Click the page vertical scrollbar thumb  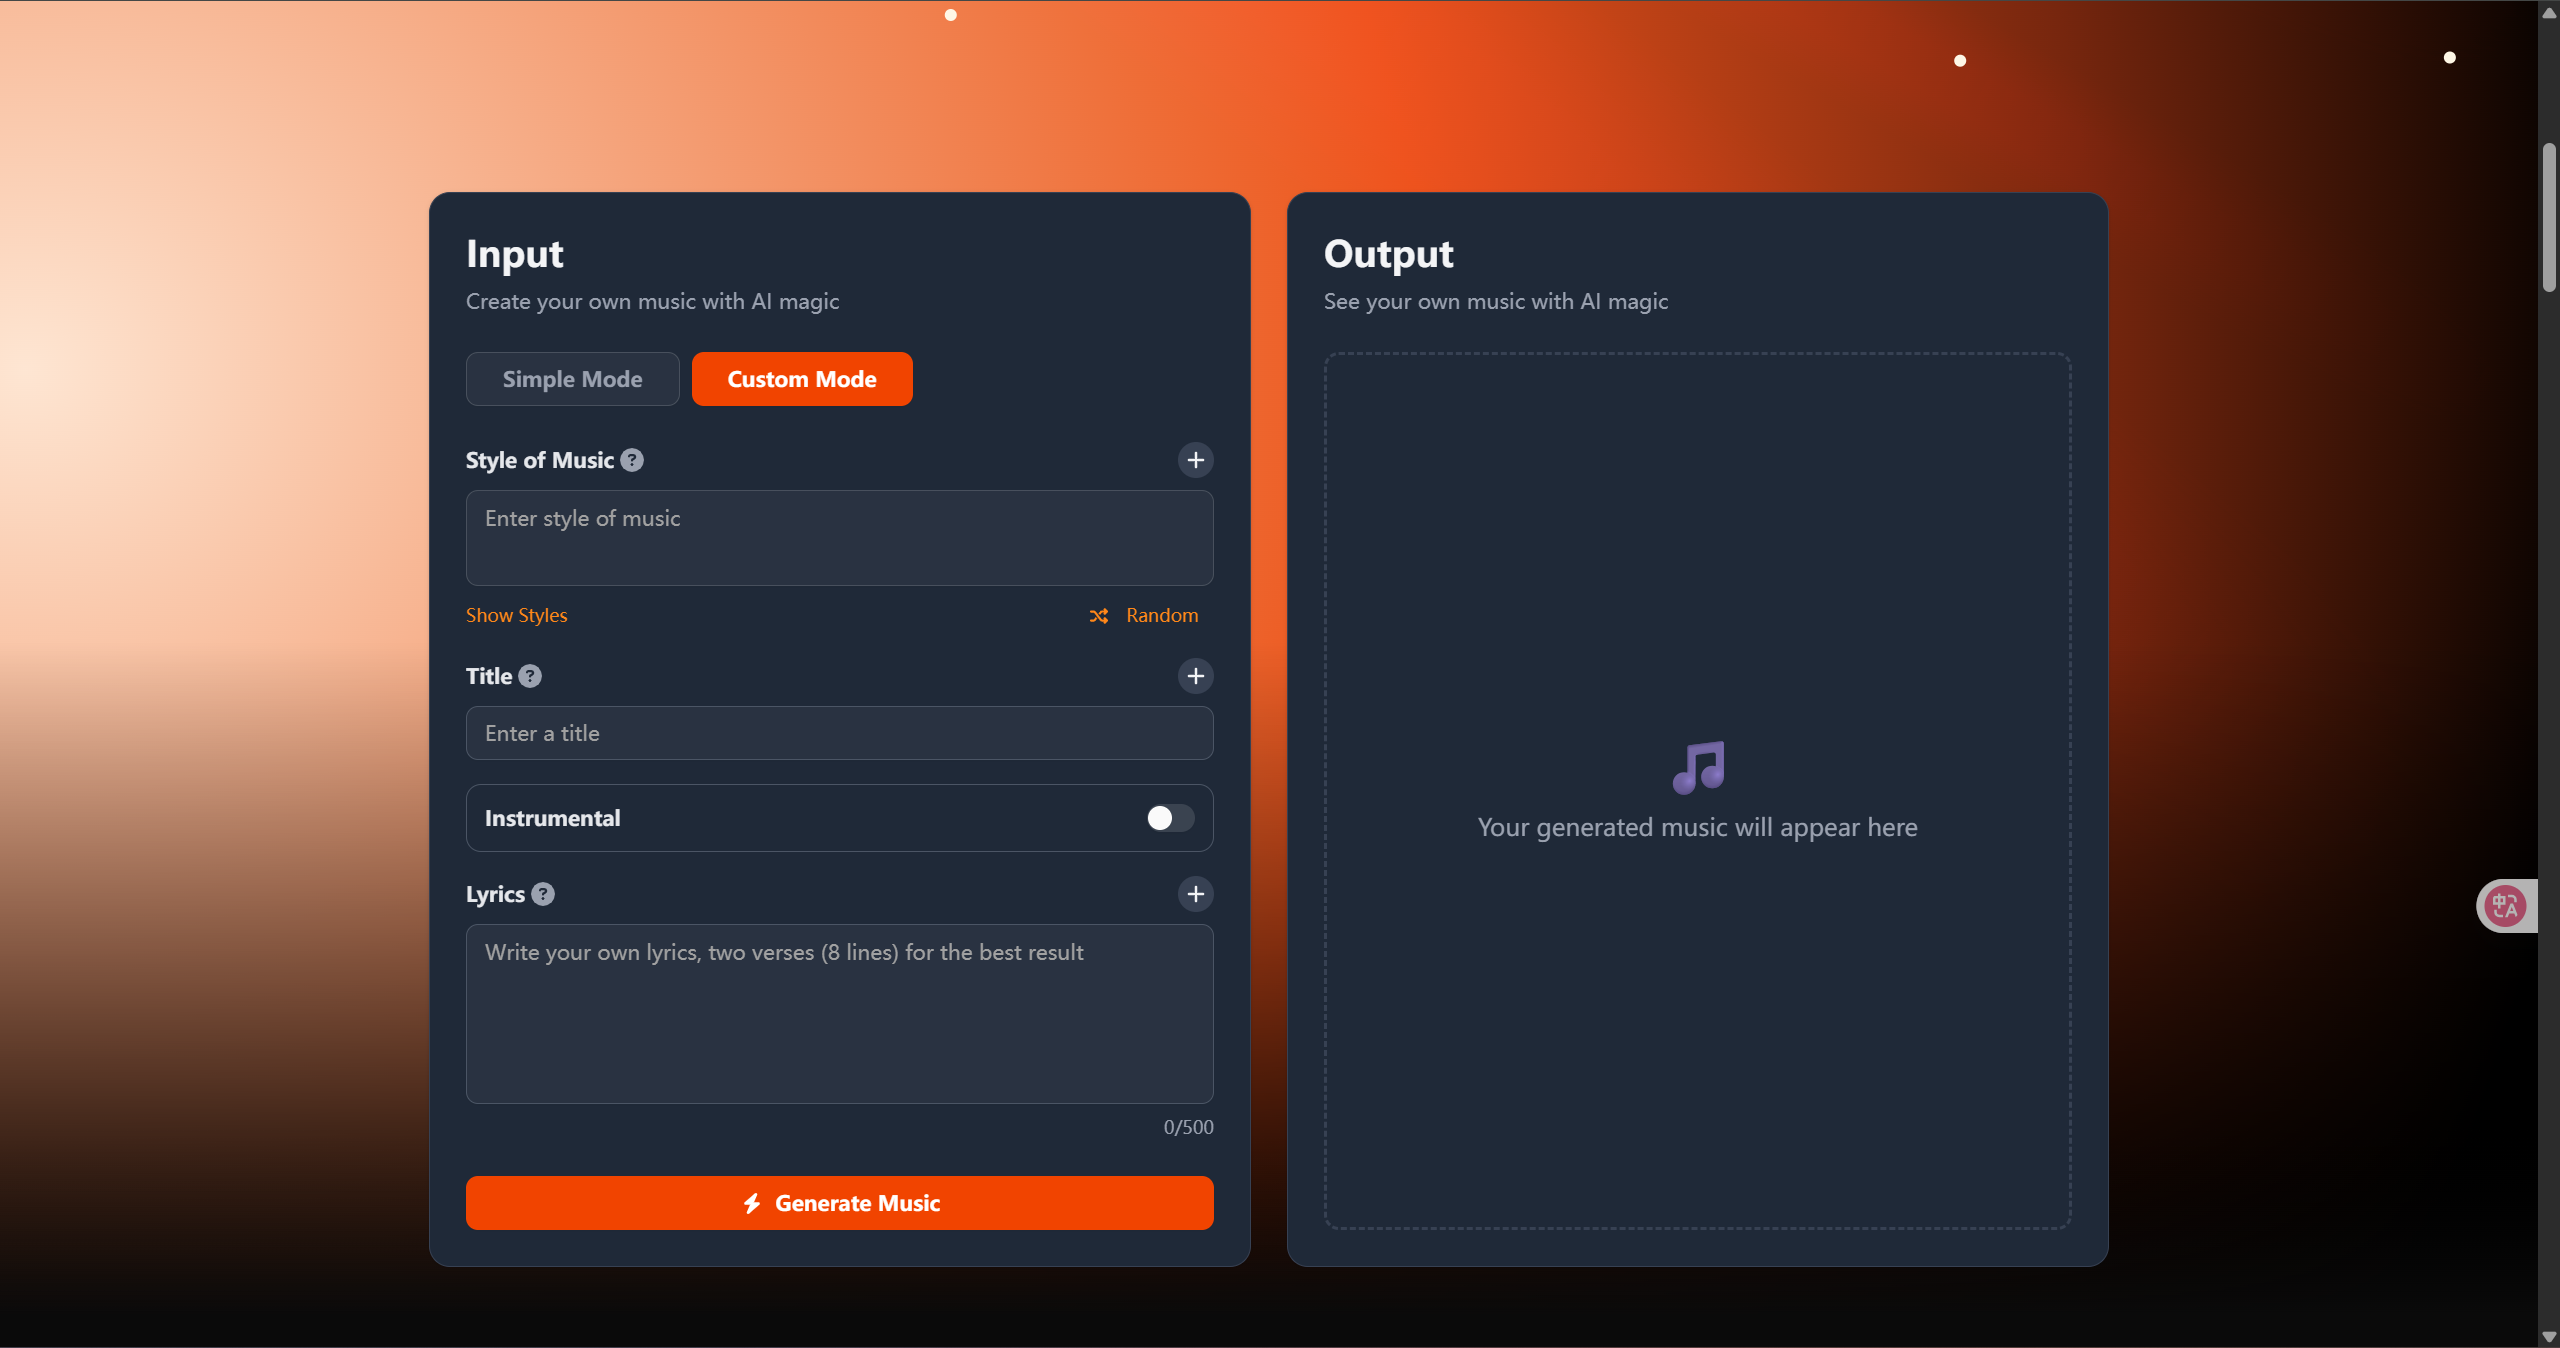pos(2549,218)
